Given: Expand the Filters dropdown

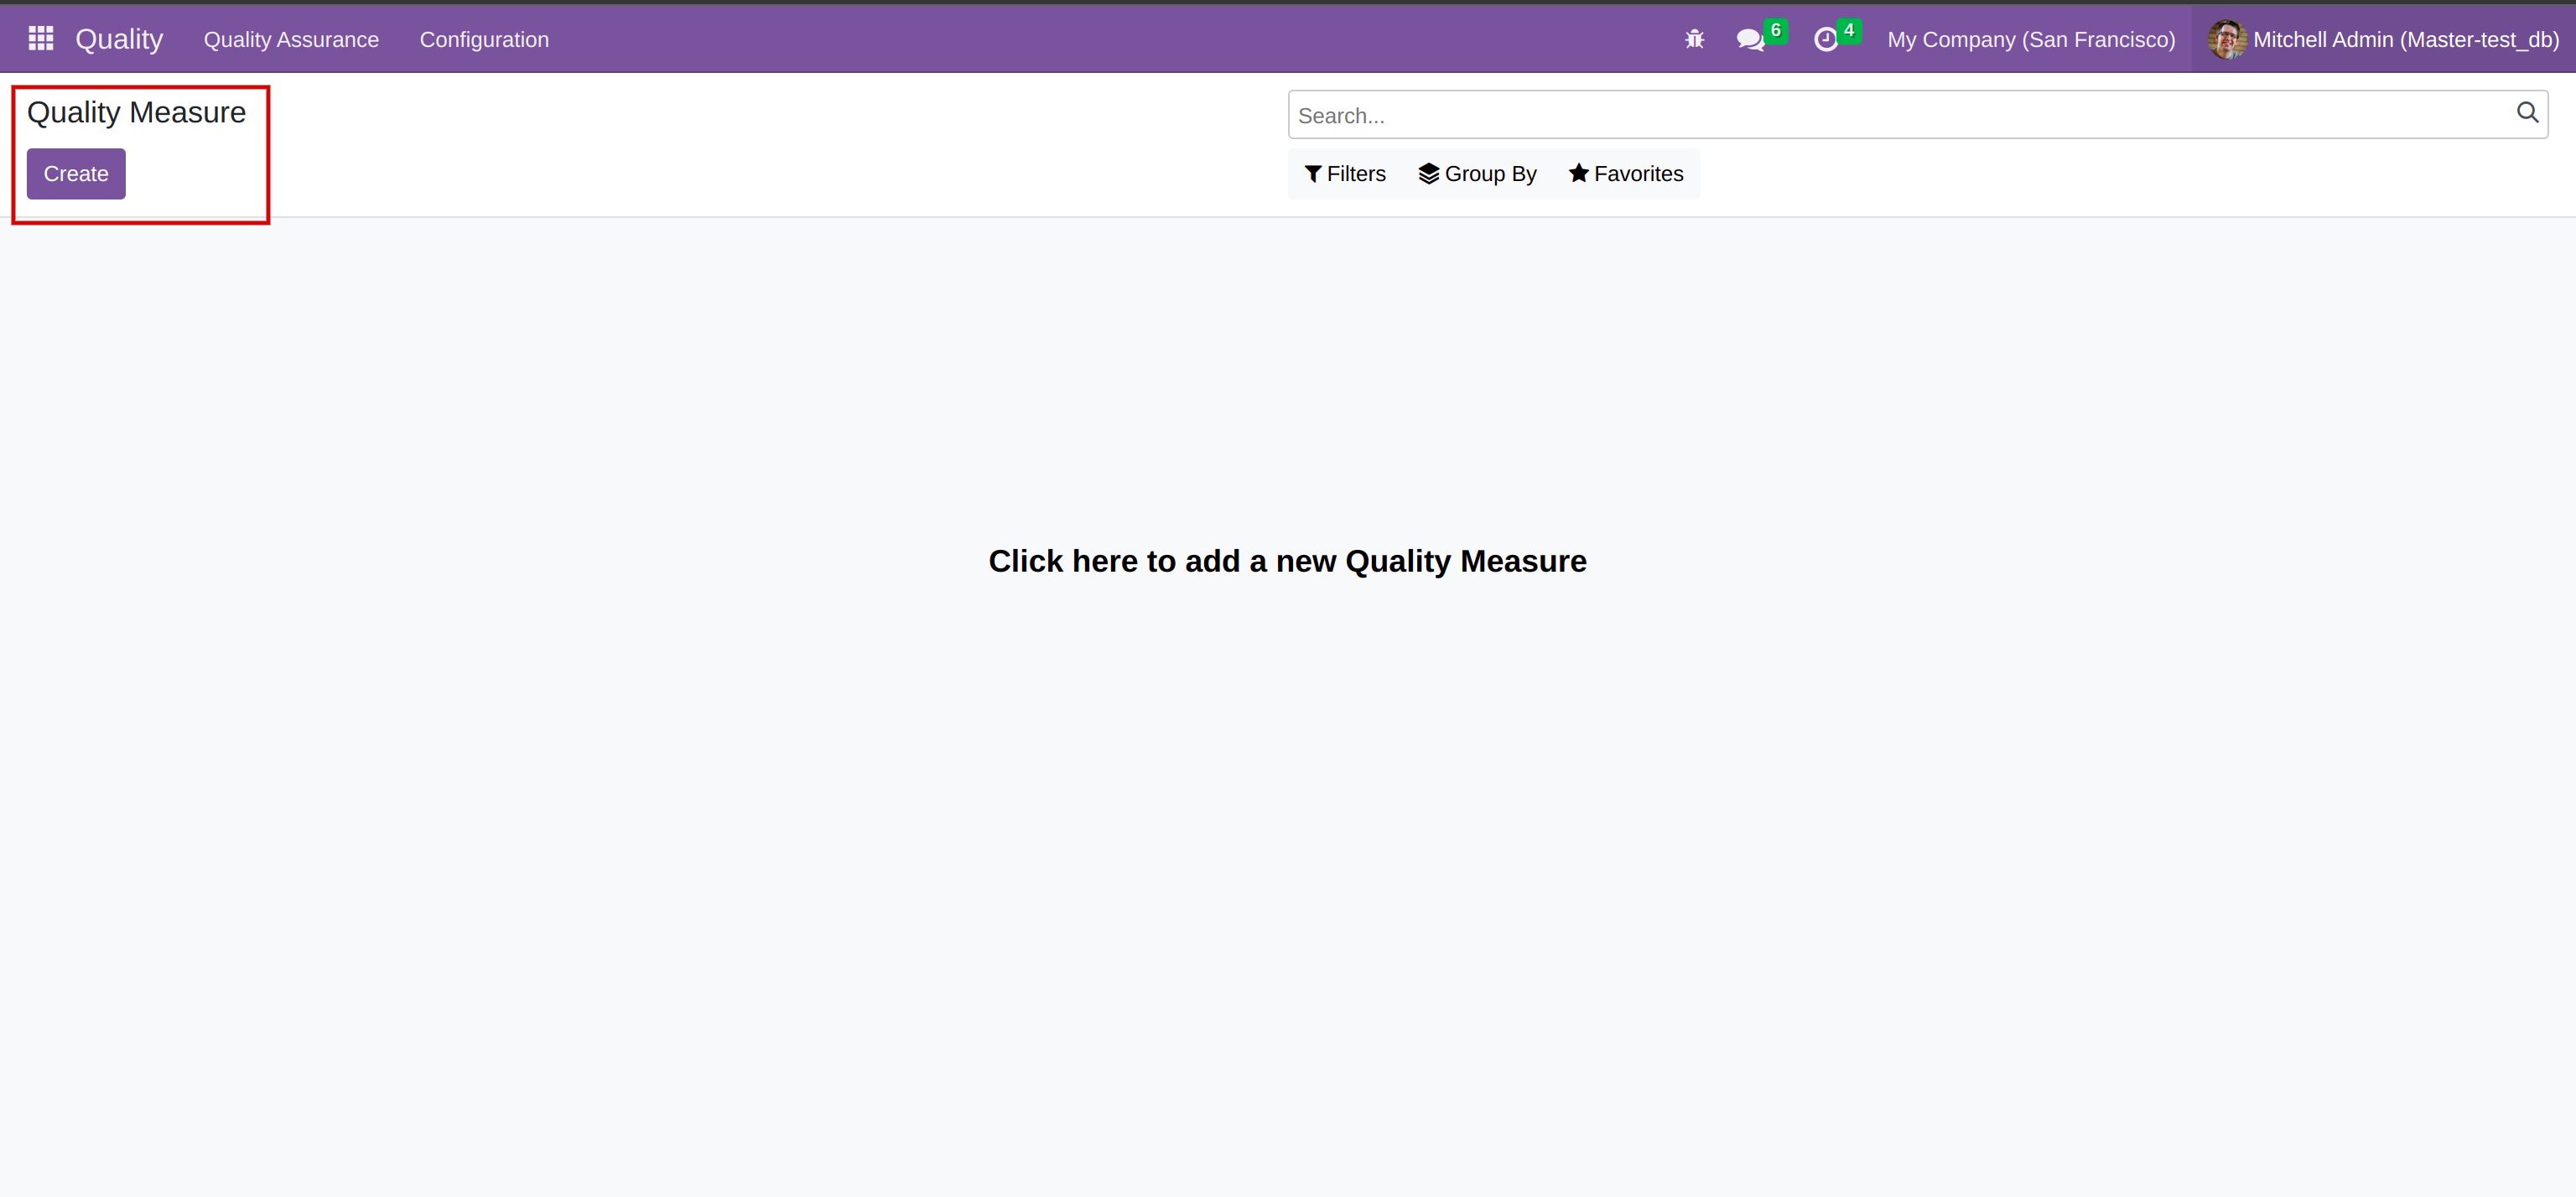Looking at the screenshot, I should 1345,174.
